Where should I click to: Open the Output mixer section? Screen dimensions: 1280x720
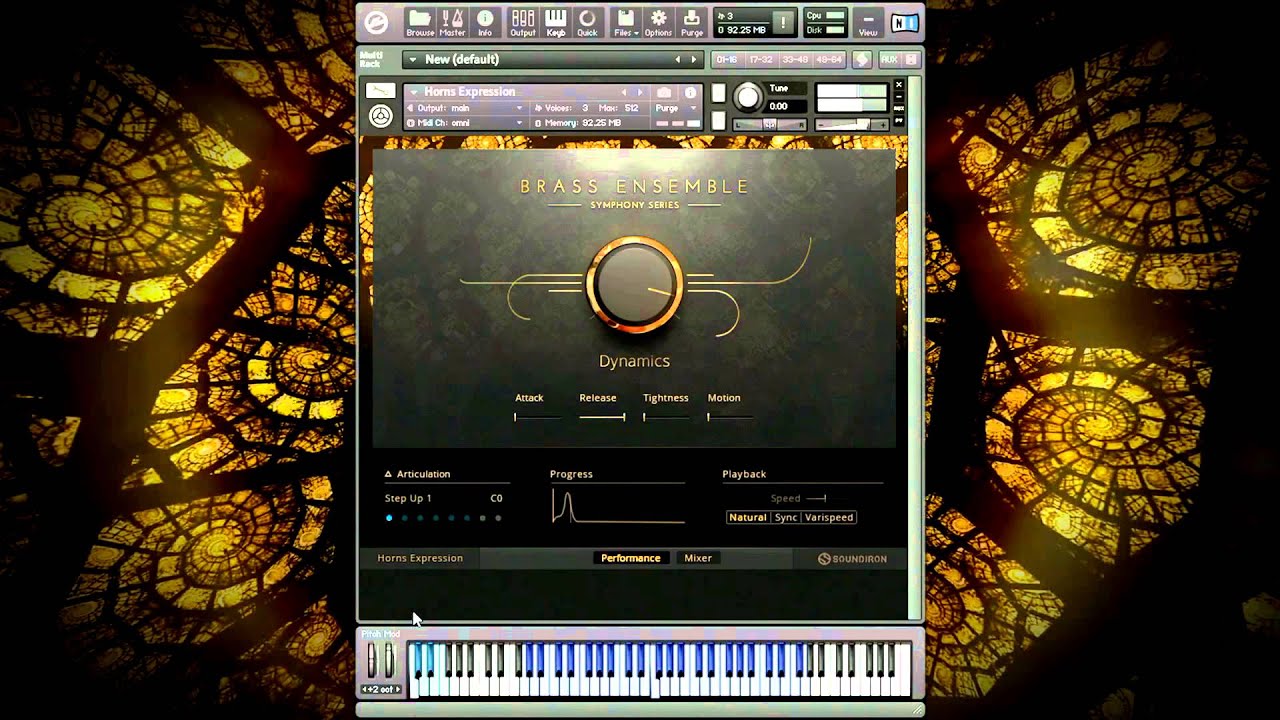[523, 22]
